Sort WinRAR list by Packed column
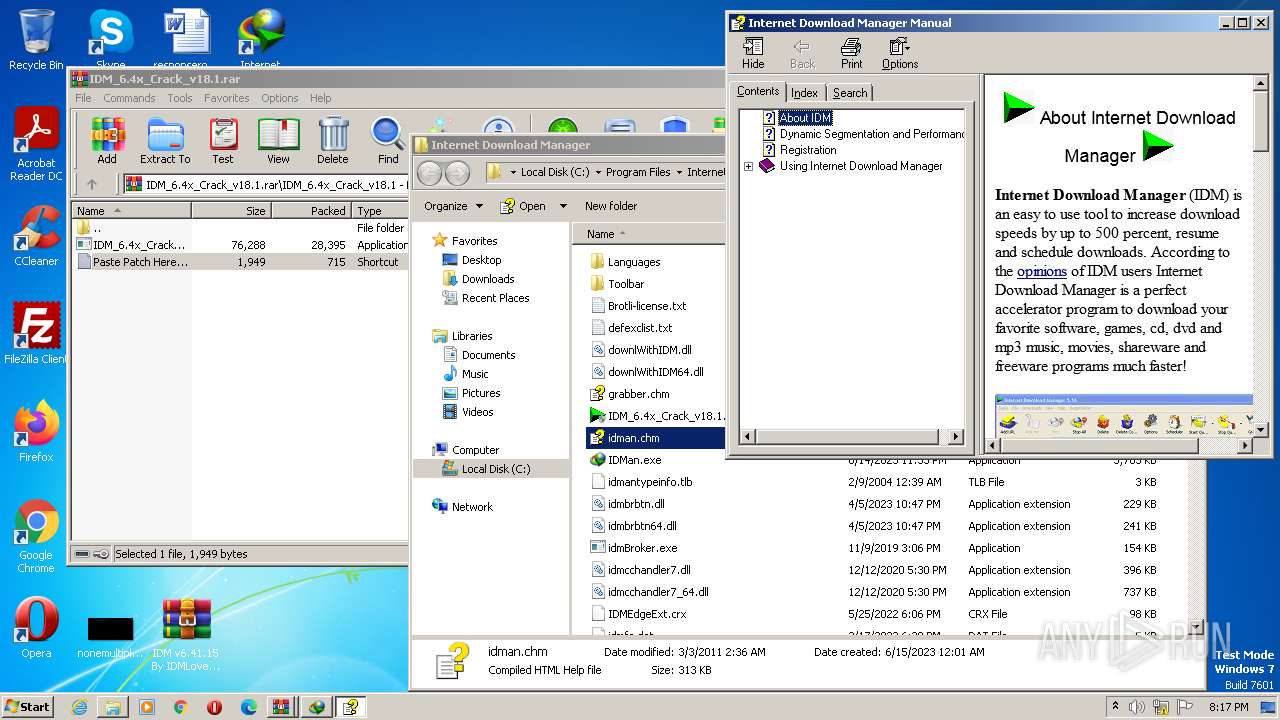Image resolution: width=1280 pixels, height=720 pixels. pos(311,211)
